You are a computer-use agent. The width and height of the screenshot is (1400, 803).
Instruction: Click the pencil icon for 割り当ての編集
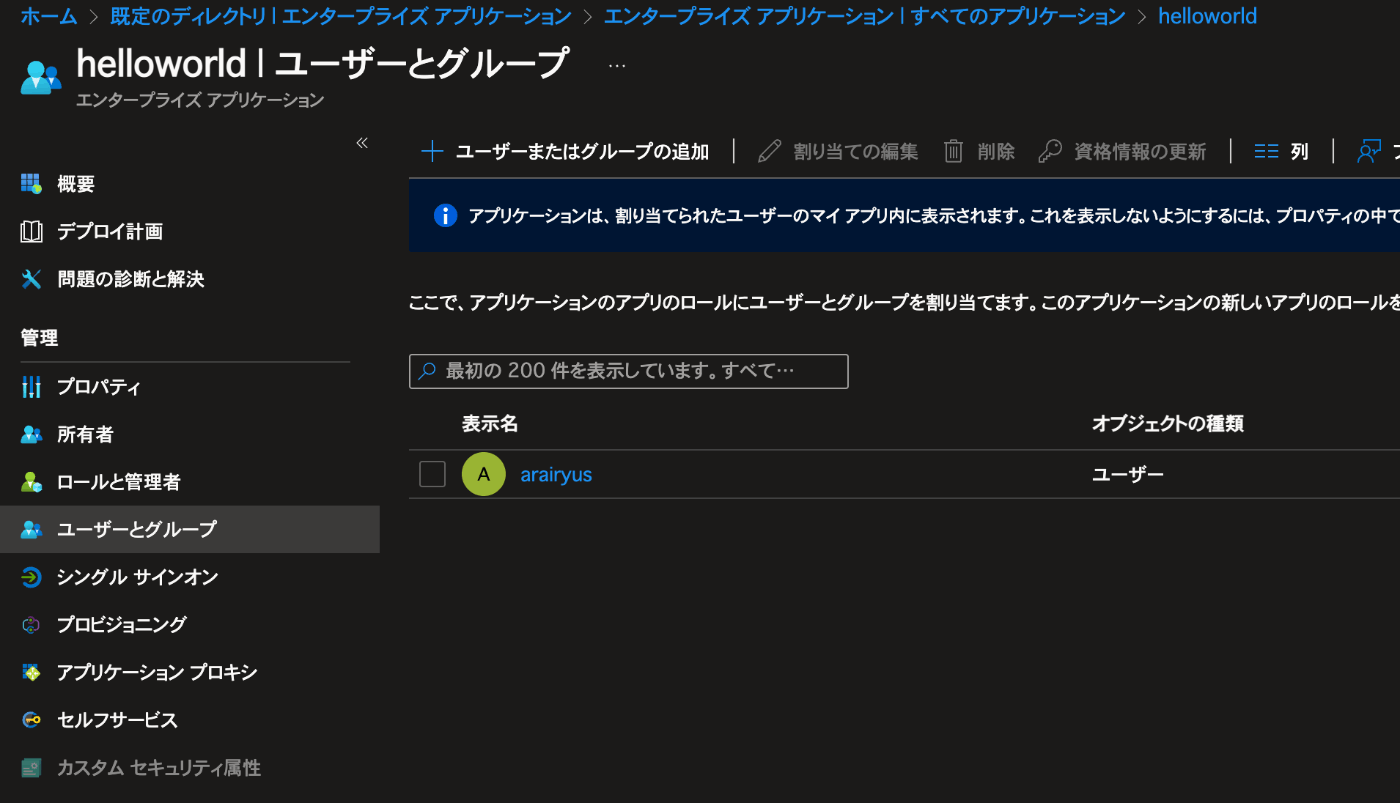tap(769, 151)
